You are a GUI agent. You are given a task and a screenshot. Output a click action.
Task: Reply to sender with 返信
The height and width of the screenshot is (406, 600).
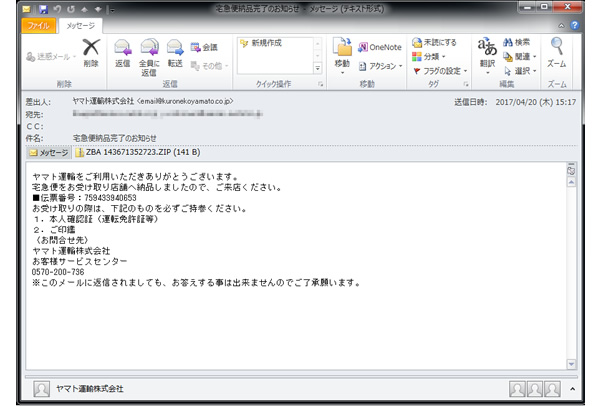point(122,53)
